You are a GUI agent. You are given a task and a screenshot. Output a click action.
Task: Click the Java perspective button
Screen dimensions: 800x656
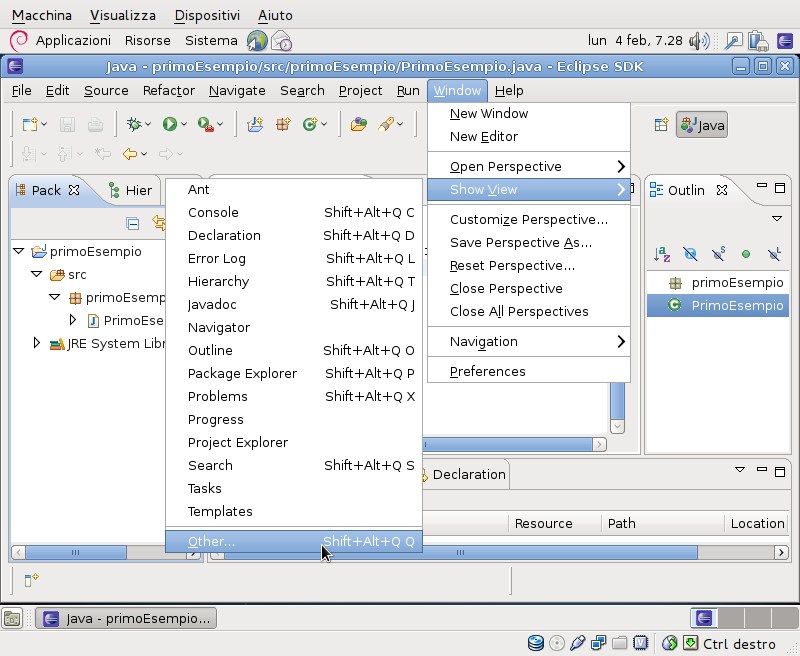[x=702, y=125]
